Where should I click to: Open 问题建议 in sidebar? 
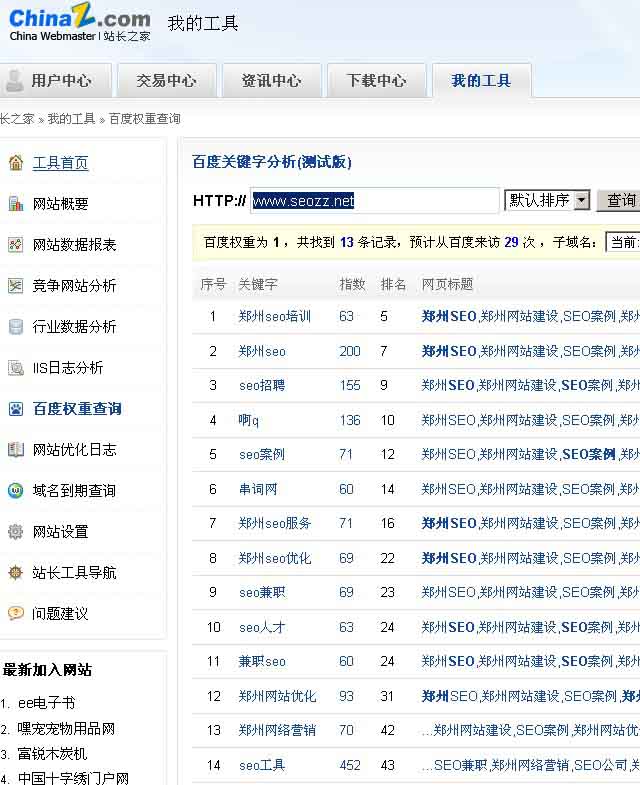(61, 613)
